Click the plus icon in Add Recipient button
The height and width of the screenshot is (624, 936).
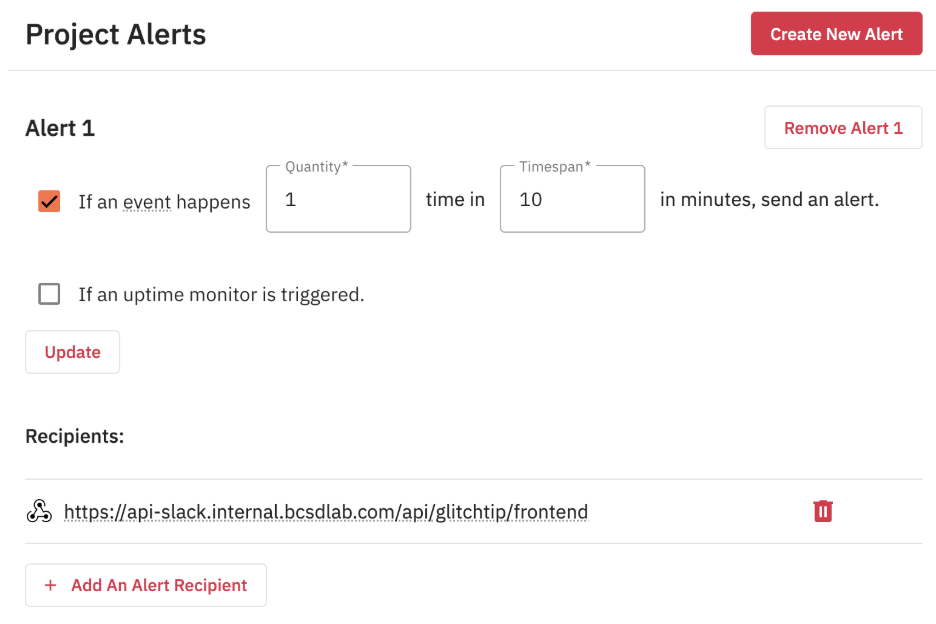(x=51, y=585)
